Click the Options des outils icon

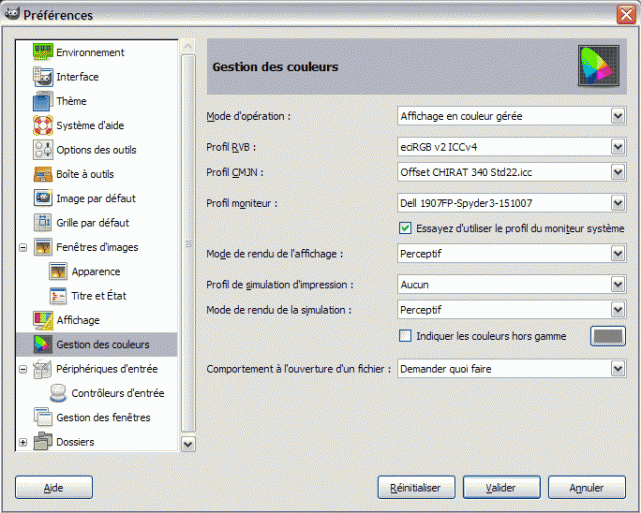click(43, 150)
